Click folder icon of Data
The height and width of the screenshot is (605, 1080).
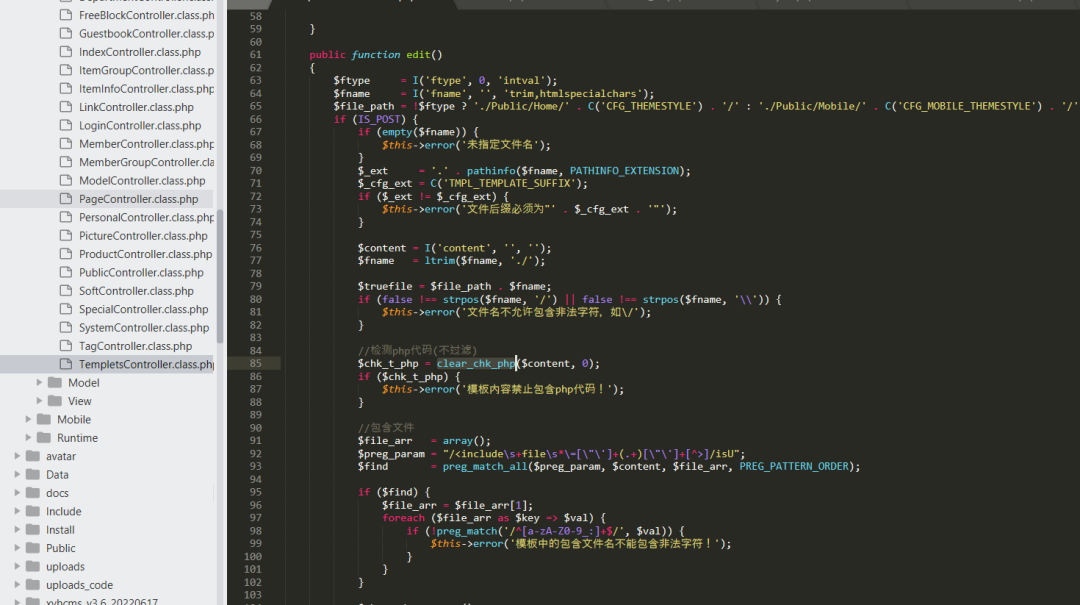pyautogui.click(x=33, y=474)
